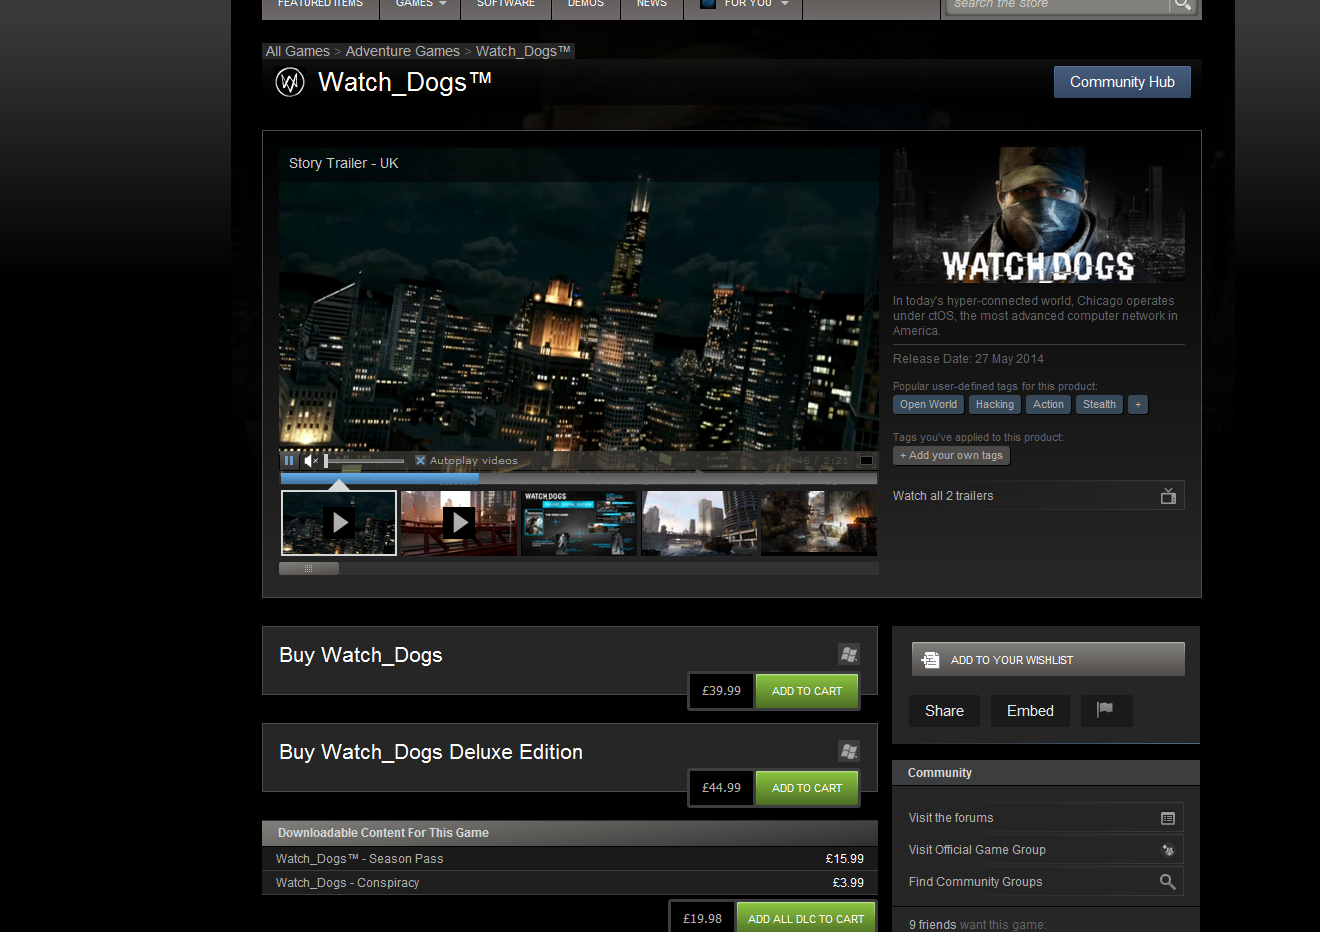
Task: Click the store search magnifier icon
Action: click(1183, 5)
